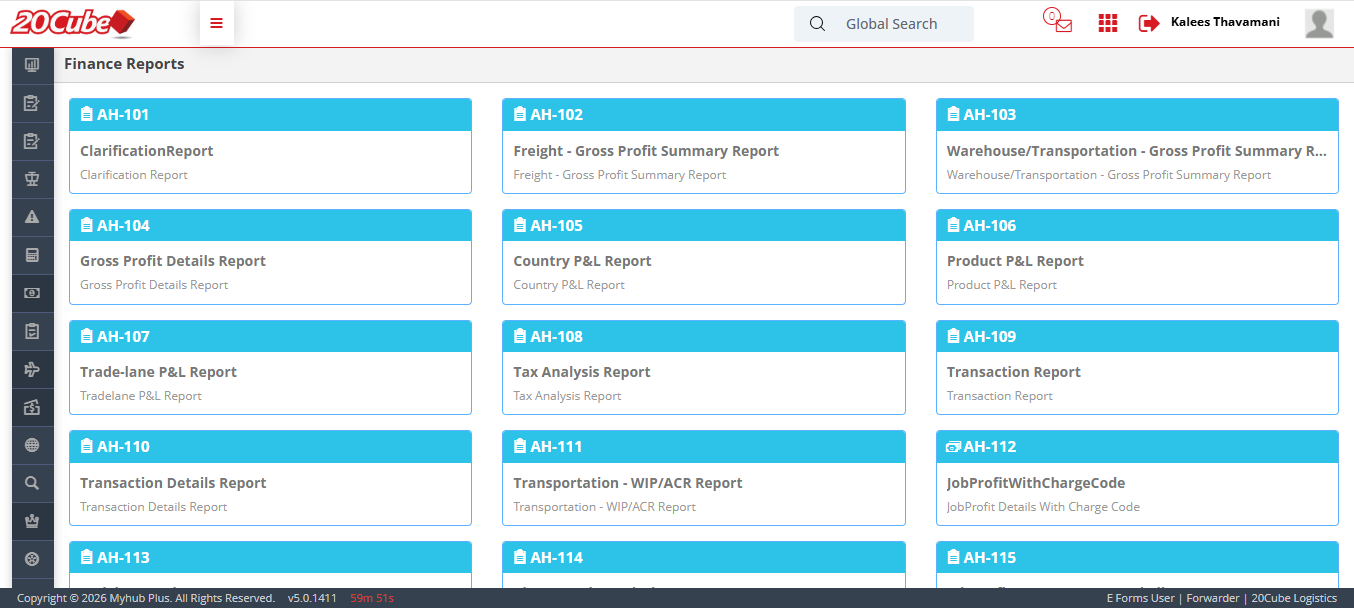Image resolution: width=1354 pixels, height=608 pixels.
Task: Click the profile avatar picture
Action: [1318, 21]
